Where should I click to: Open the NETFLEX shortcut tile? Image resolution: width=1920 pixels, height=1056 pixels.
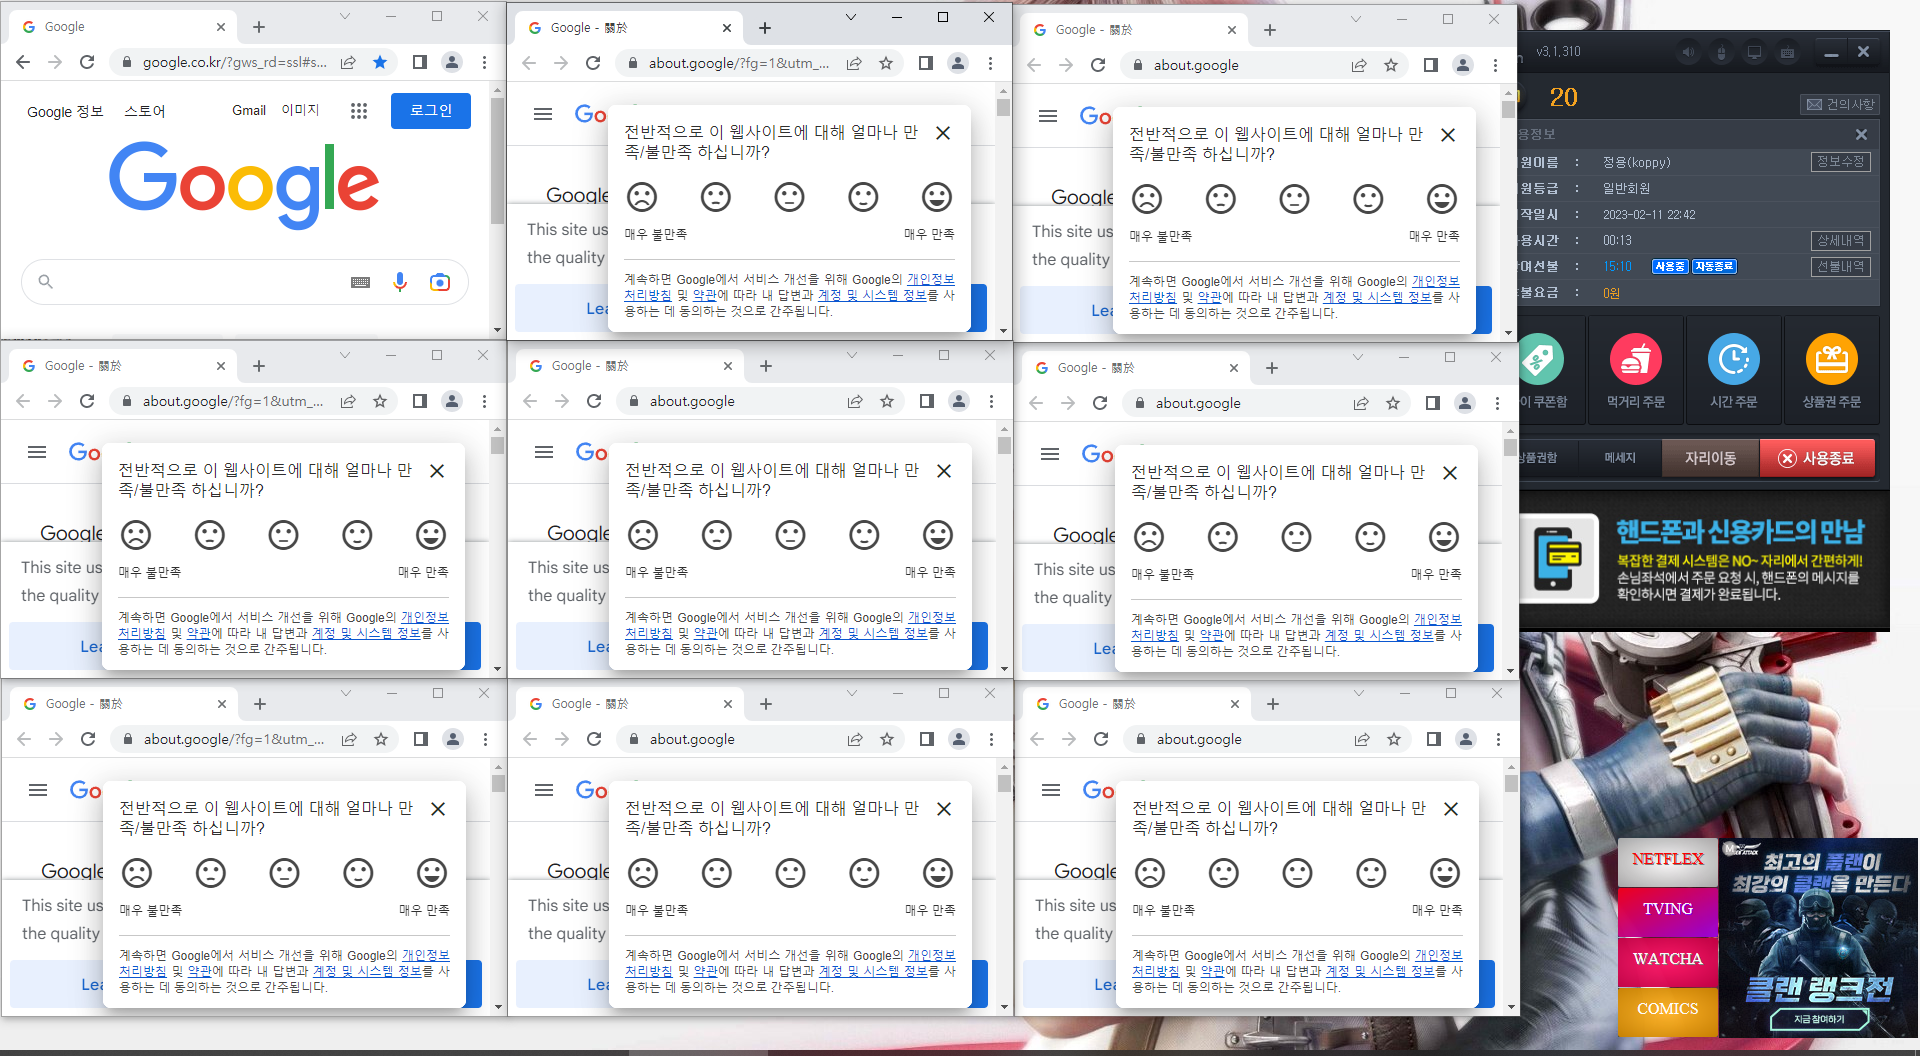pyautogui.click(x=1667, y=860)
